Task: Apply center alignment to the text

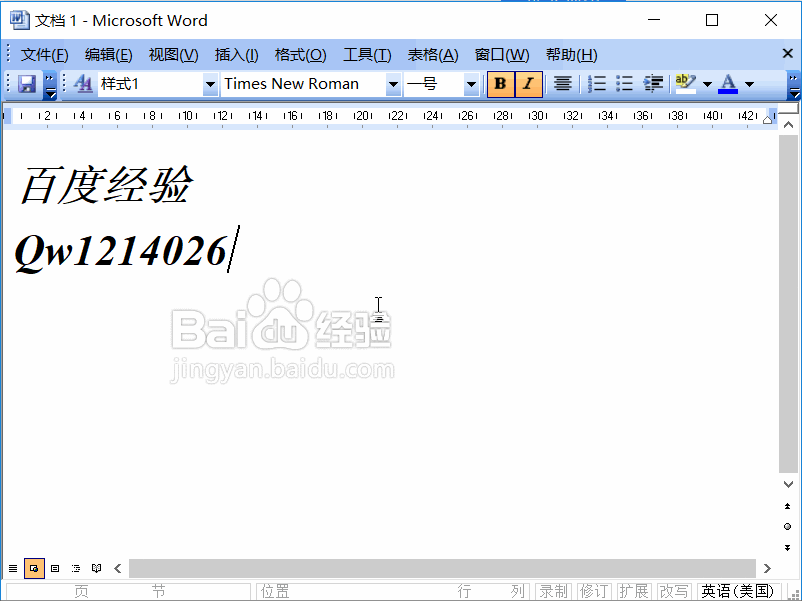Action: pos(561,84)
